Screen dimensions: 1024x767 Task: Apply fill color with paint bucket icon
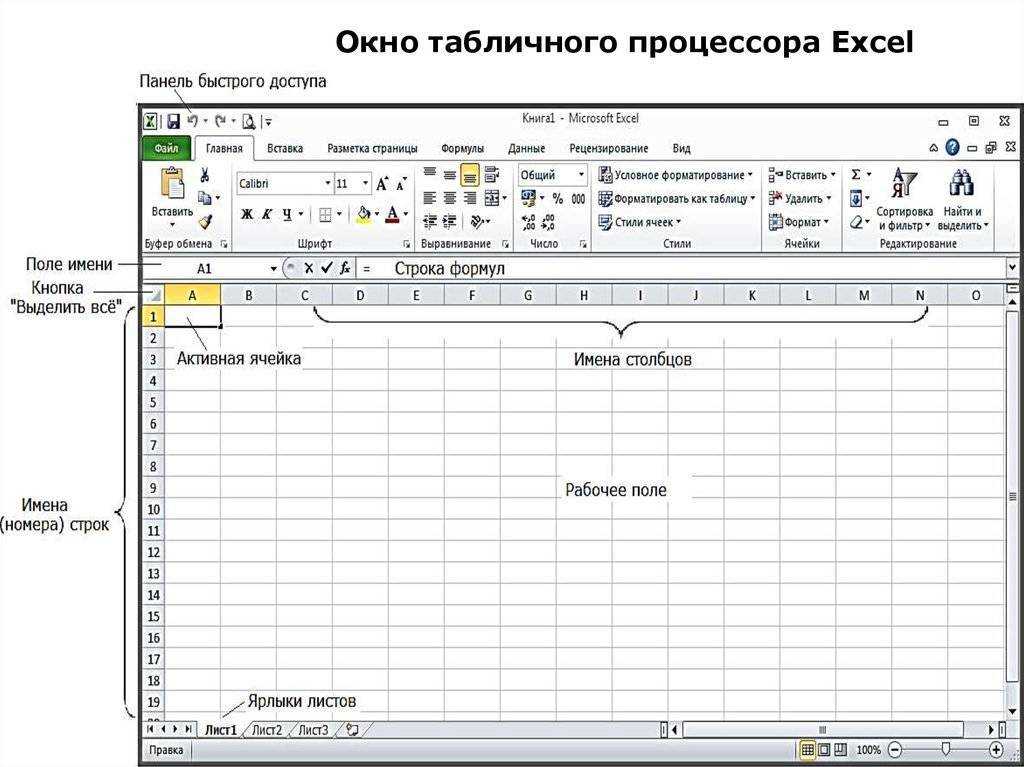(x=364, y=214)
